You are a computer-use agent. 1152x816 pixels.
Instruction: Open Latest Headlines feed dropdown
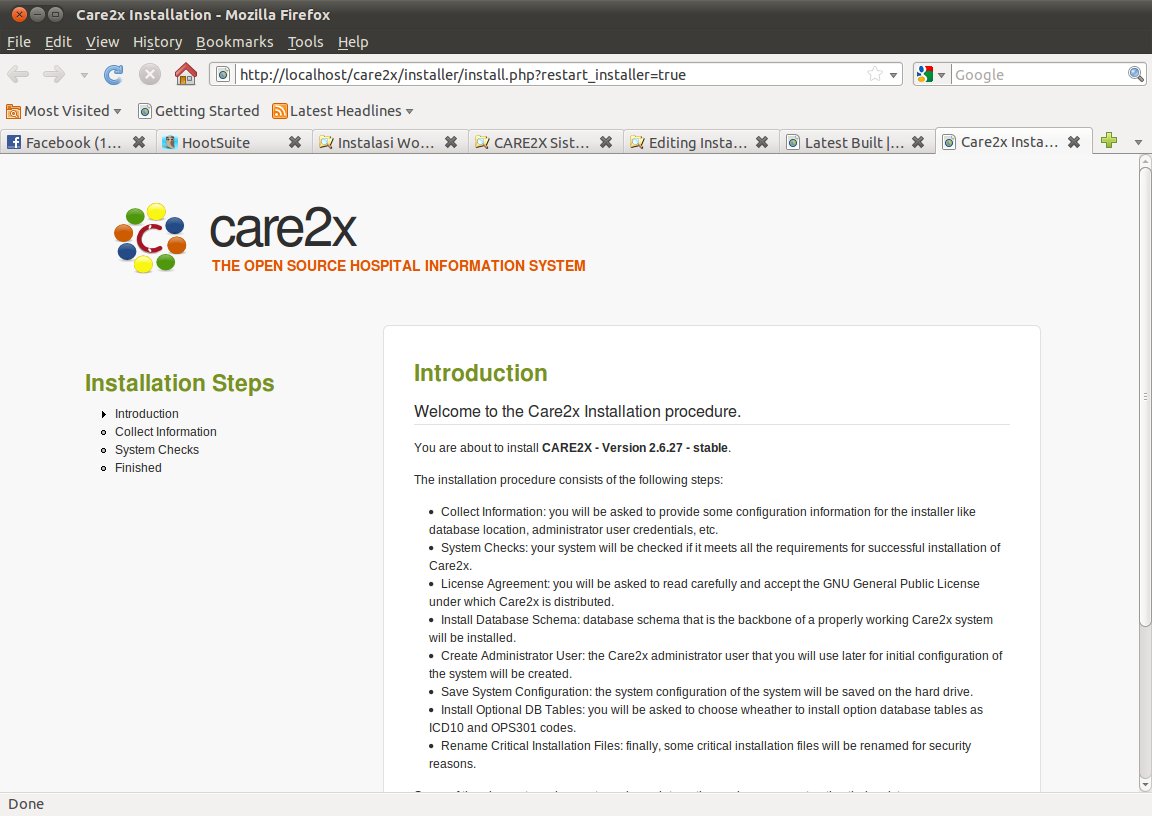(343, 111)
